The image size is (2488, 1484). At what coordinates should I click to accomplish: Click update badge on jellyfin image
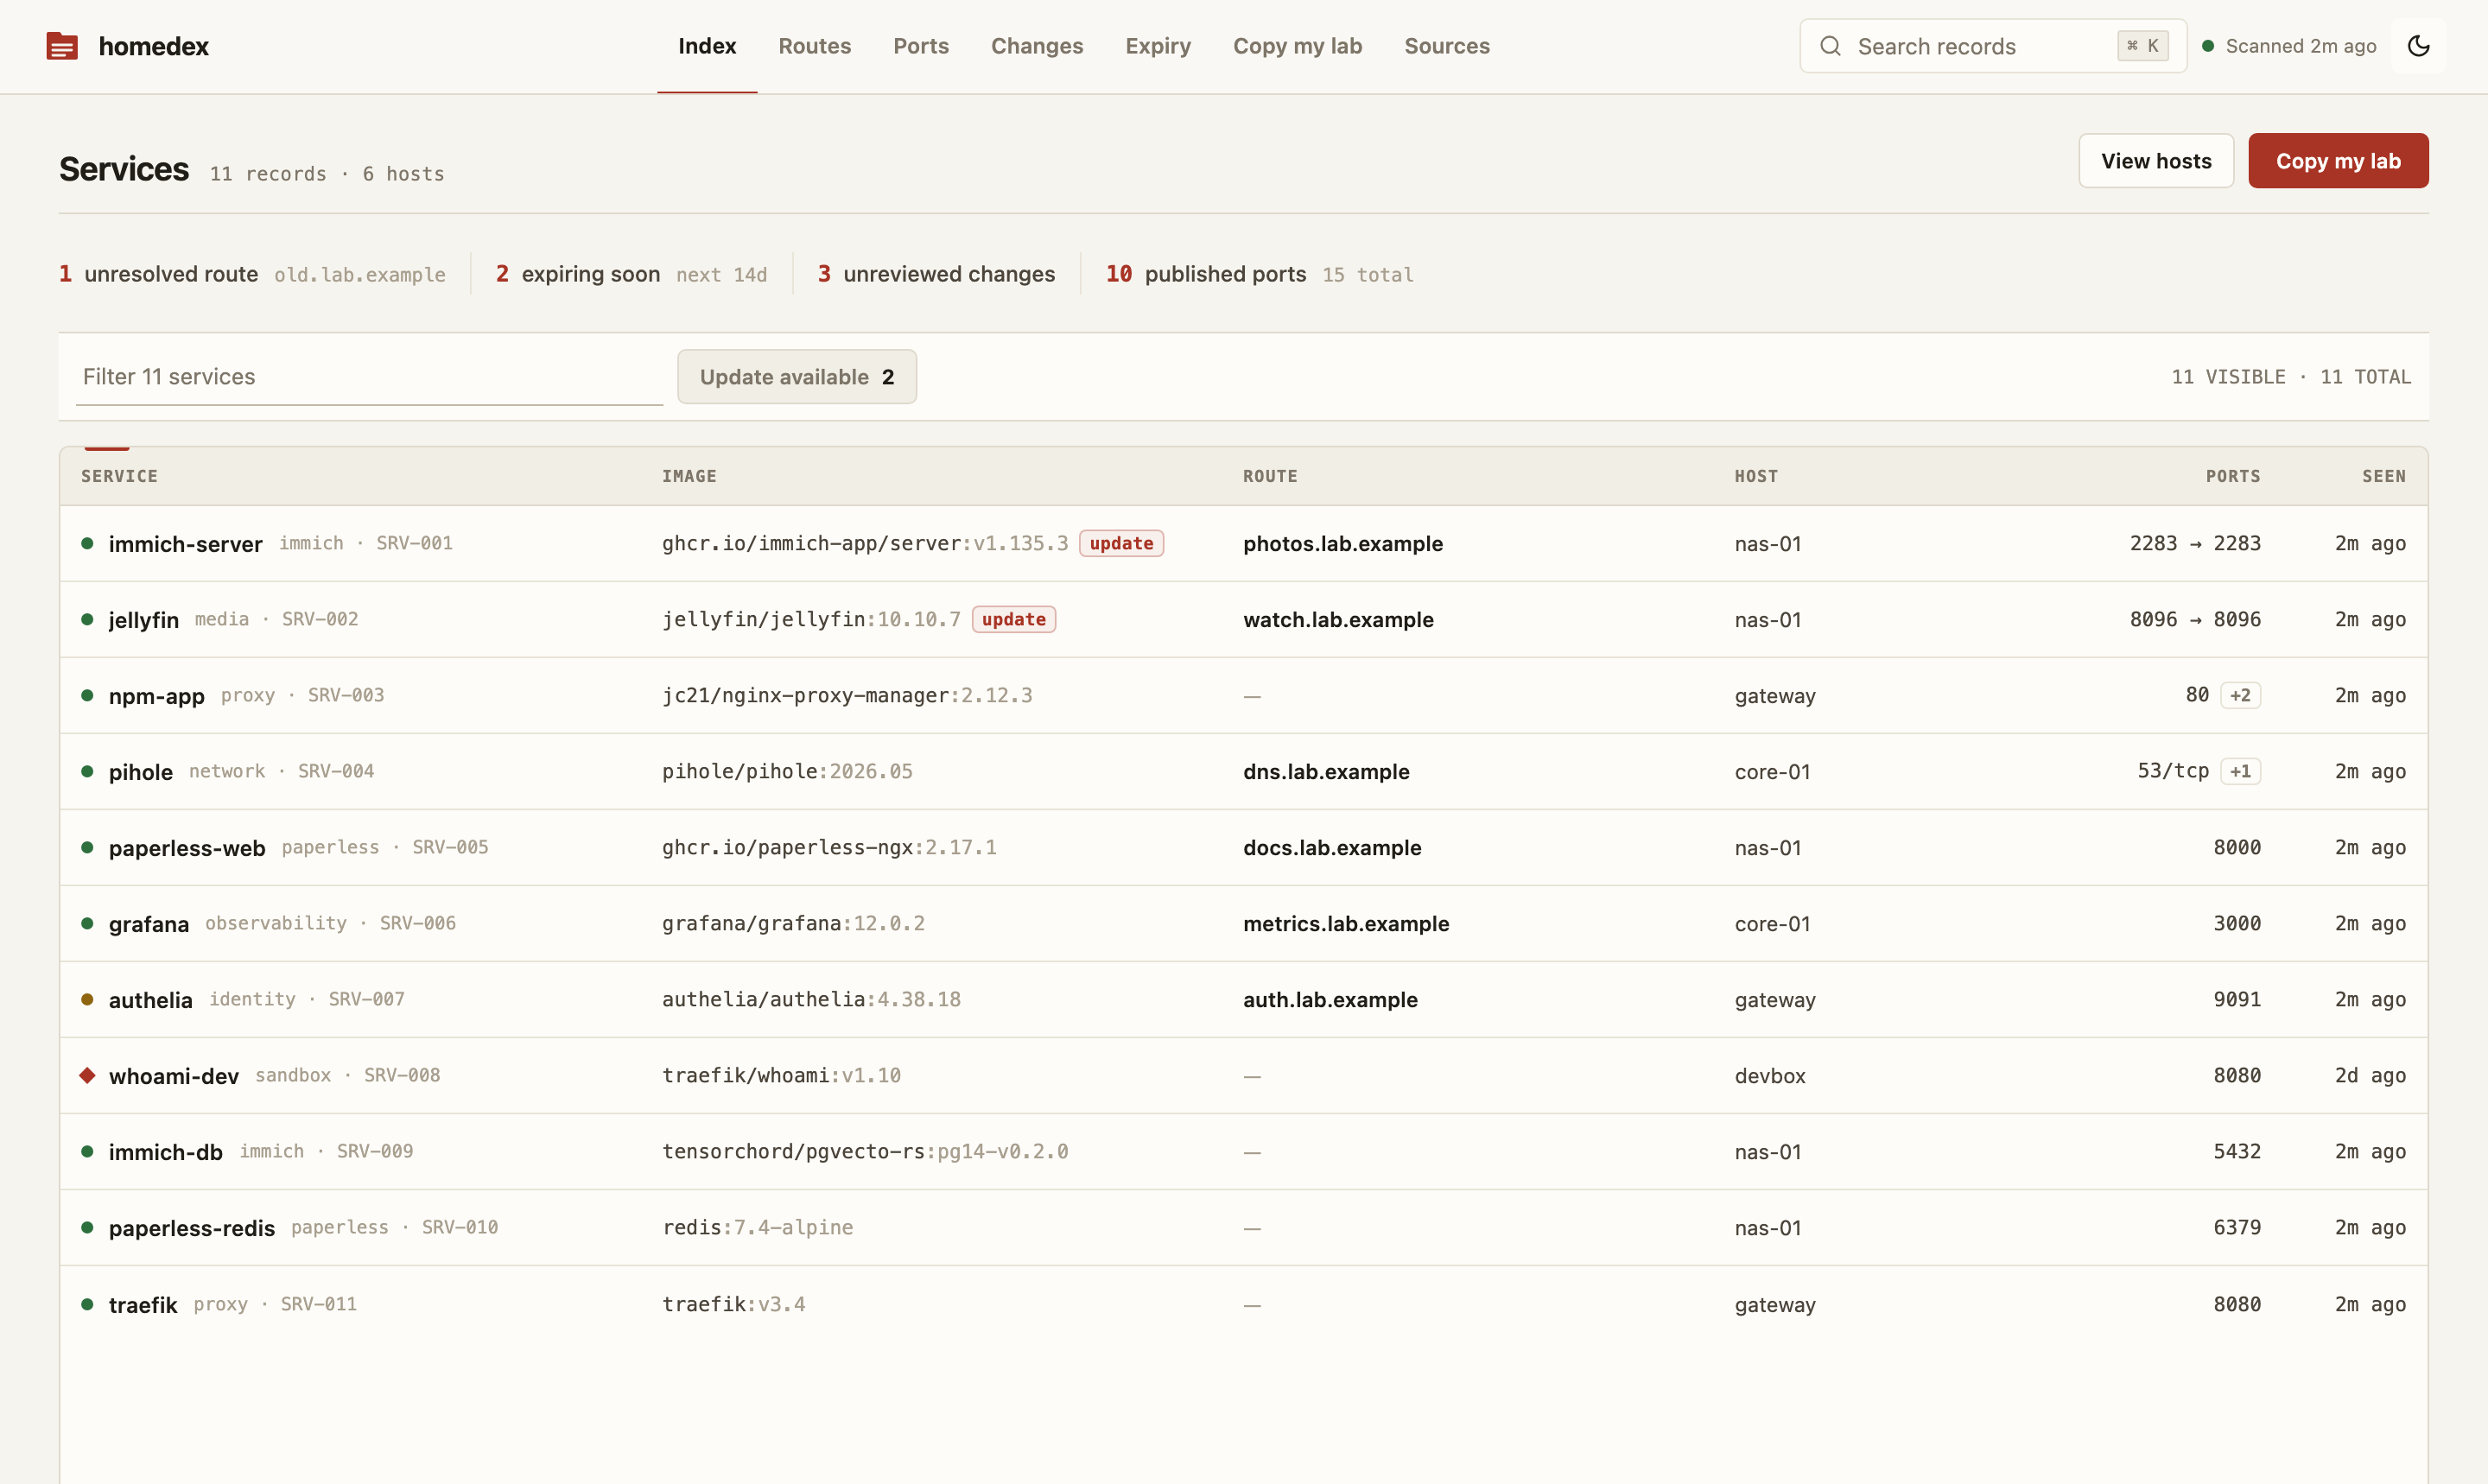[x=1013, y=619]
